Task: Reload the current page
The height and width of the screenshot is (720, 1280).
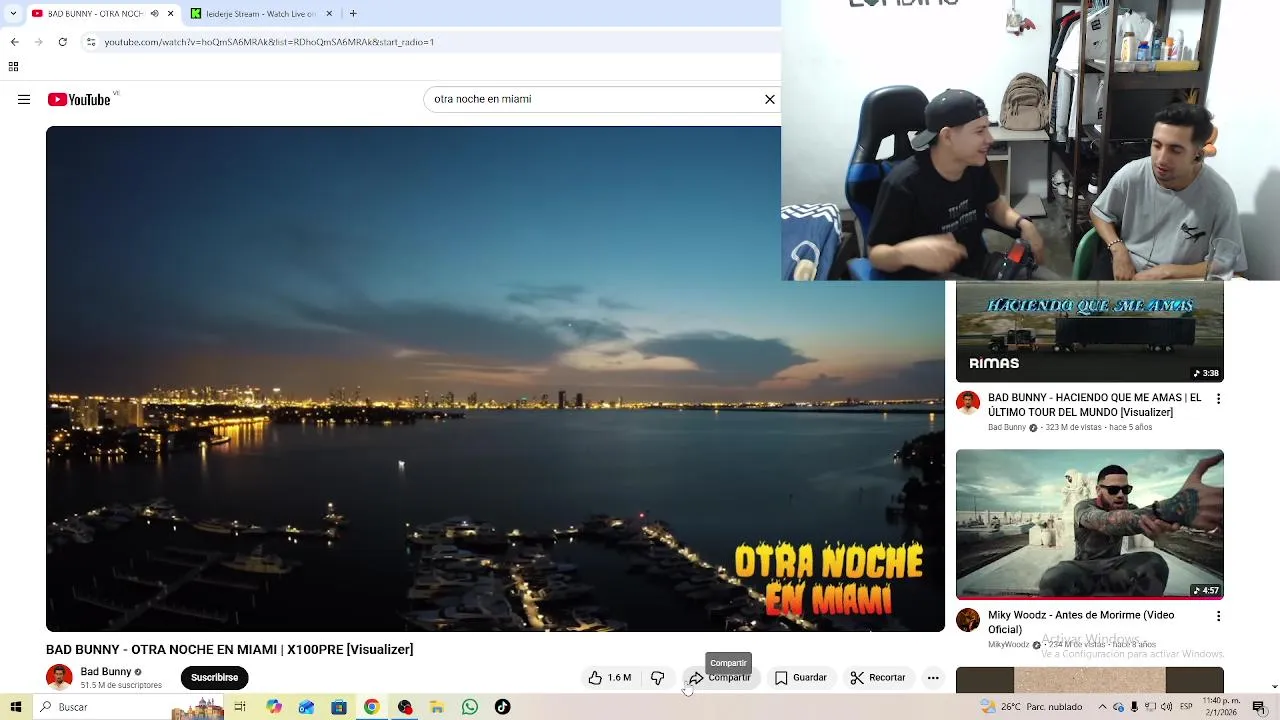Action: click(x=62, y=42)
